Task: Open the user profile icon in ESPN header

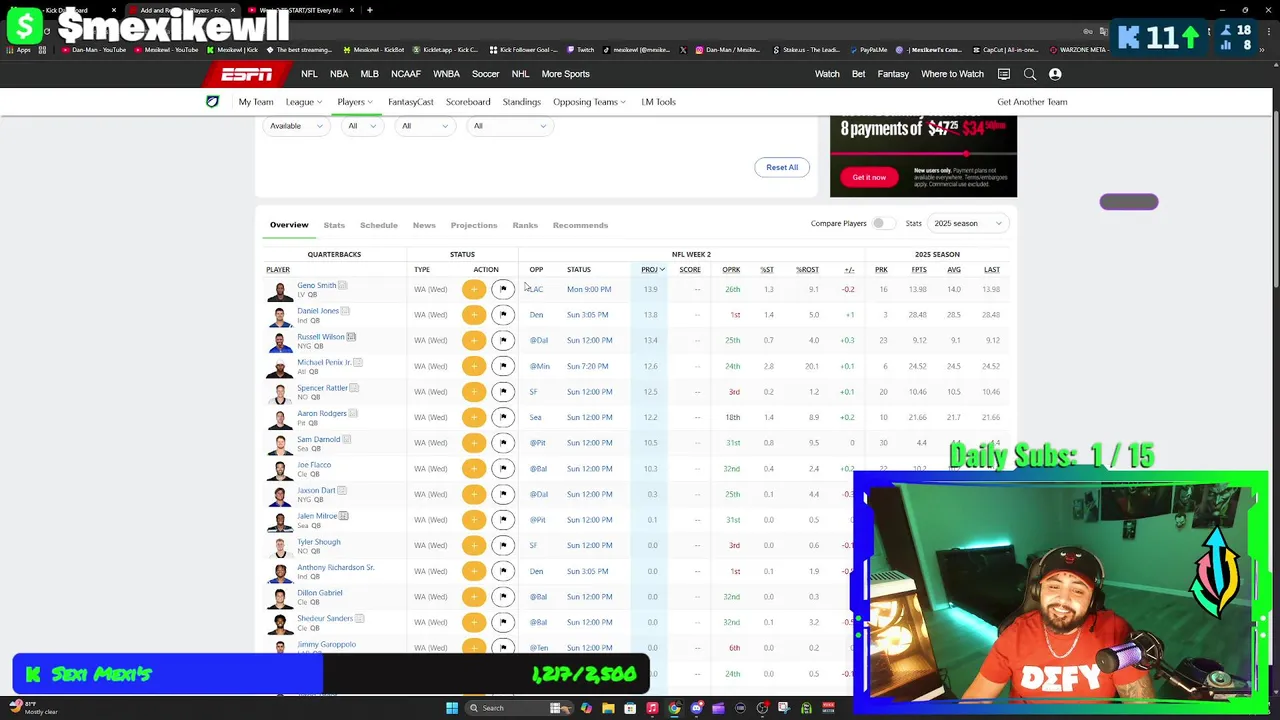Action: point(1055,74)
